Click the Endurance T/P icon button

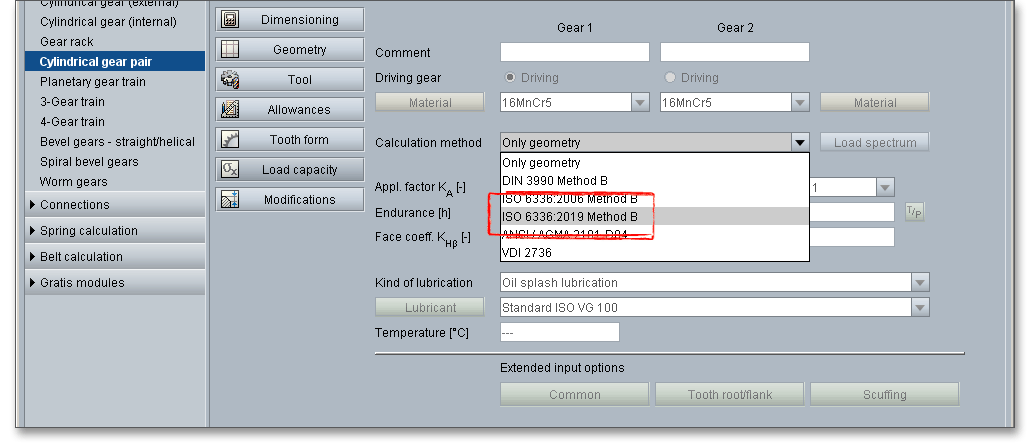coord(914,211)
